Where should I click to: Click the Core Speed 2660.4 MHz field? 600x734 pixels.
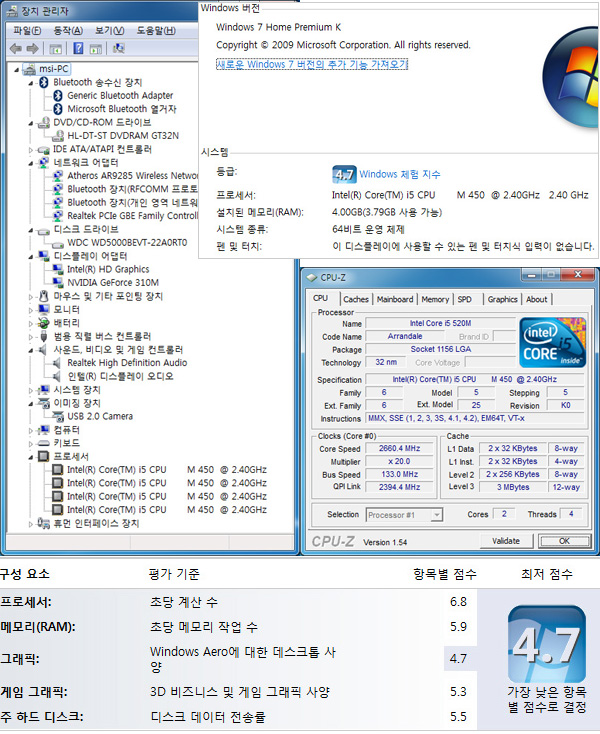[399, 448]
